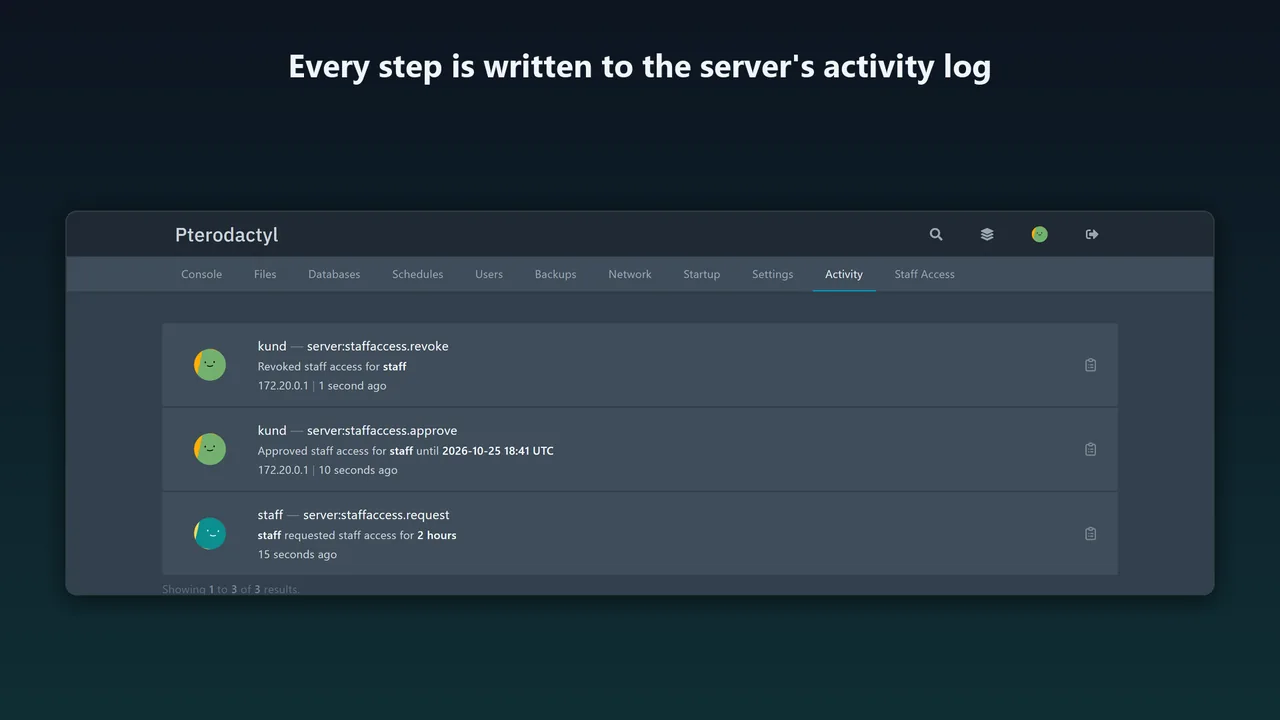Click server:staffaccess.request event name
The image size is (1280, 720).
pos(376,515)
